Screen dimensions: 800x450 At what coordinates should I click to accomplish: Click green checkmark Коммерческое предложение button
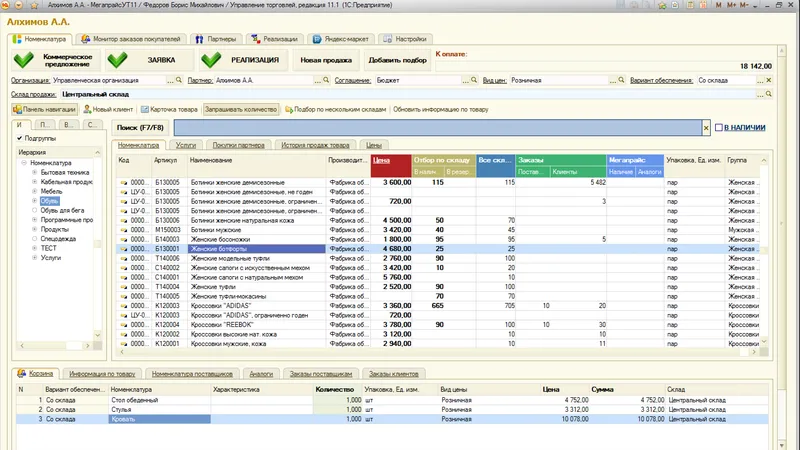coord(55,60)
